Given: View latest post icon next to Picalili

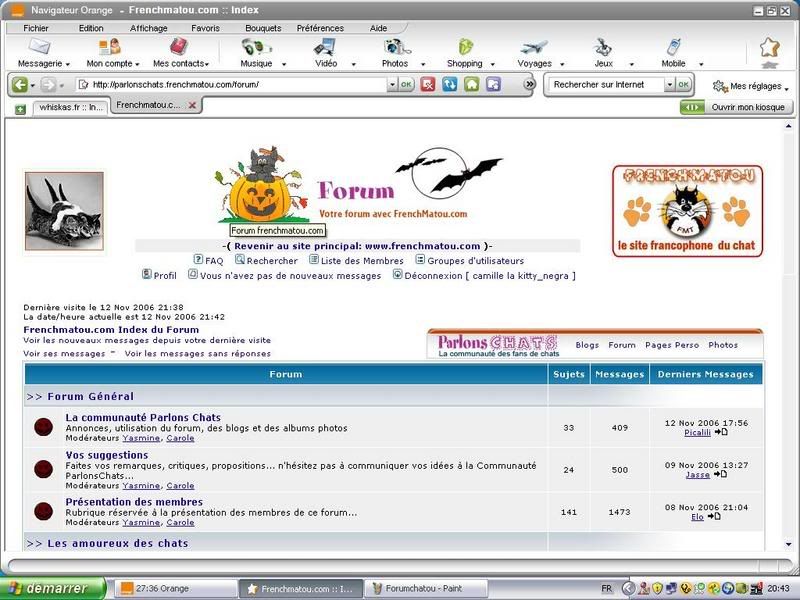Looking at the screenshot, I should click(x=720, y=432).
